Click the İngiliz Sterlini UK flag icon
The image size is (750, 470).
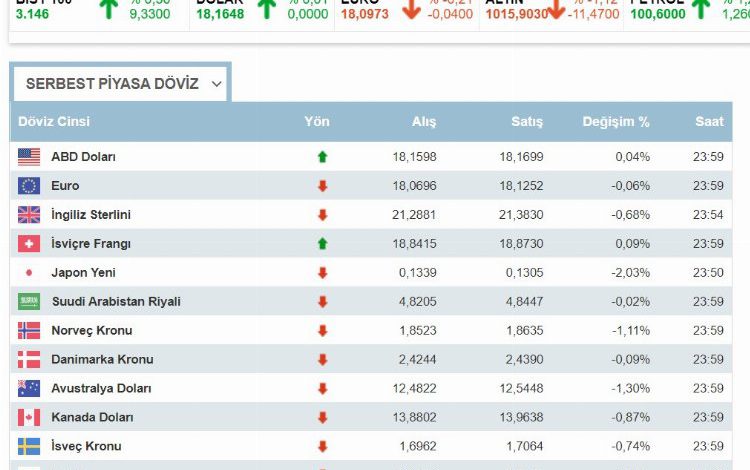pos(29,215)
